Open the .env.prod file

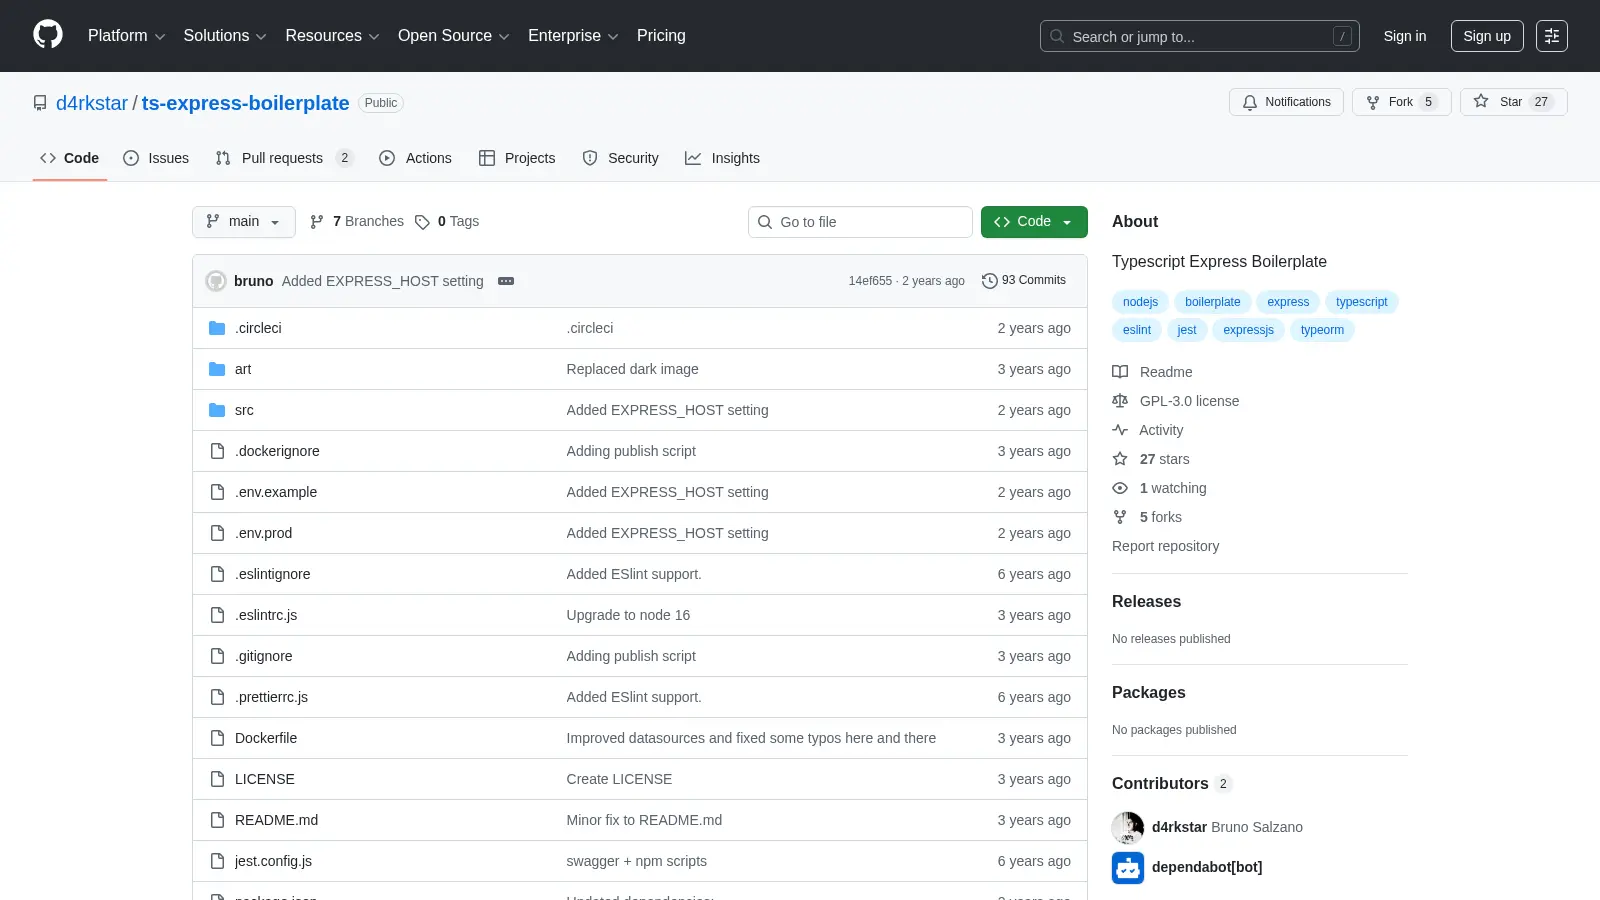coord(263,533)
